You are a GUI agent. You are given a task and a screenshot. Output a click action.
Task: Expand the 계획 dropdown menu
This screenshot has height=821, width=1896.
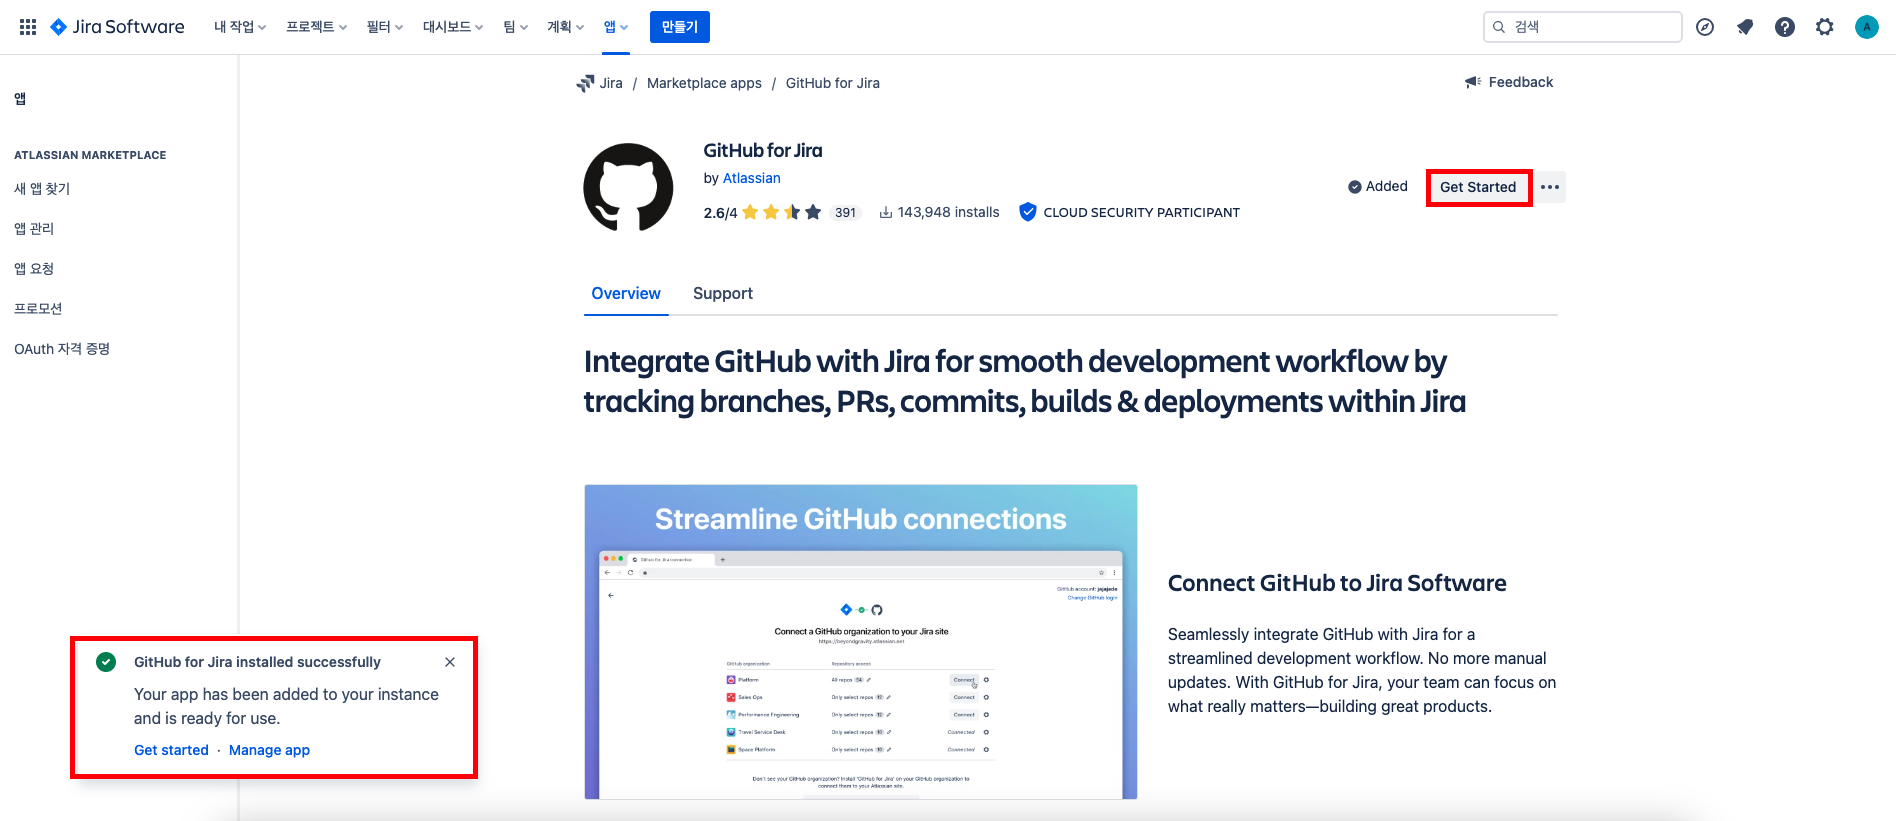pyautogui.click(x=565, y=27)
